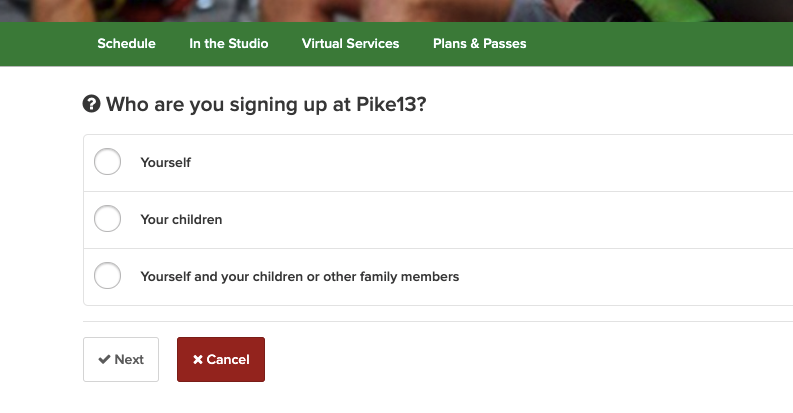Pick the Yourself and your children radio option

point(107,276)
